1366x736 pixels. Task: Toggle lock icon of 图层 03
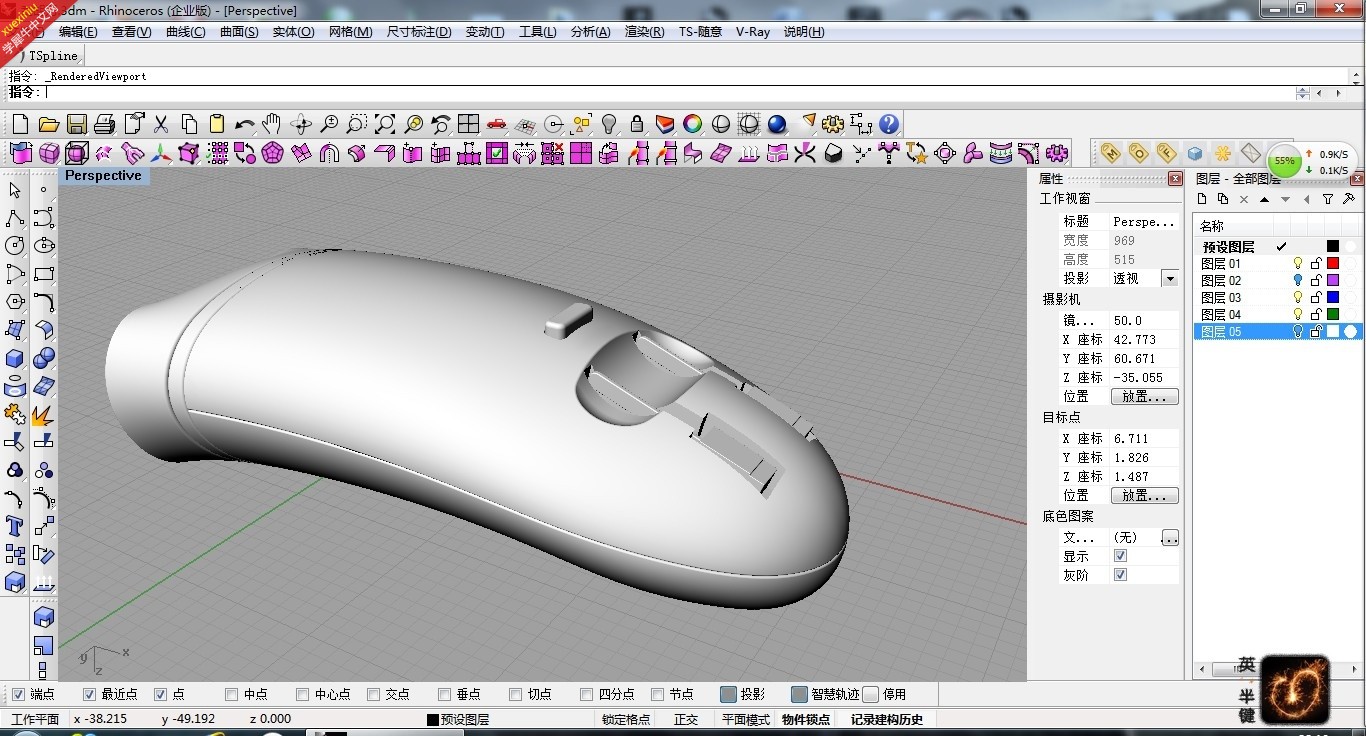pos(1316,297)
